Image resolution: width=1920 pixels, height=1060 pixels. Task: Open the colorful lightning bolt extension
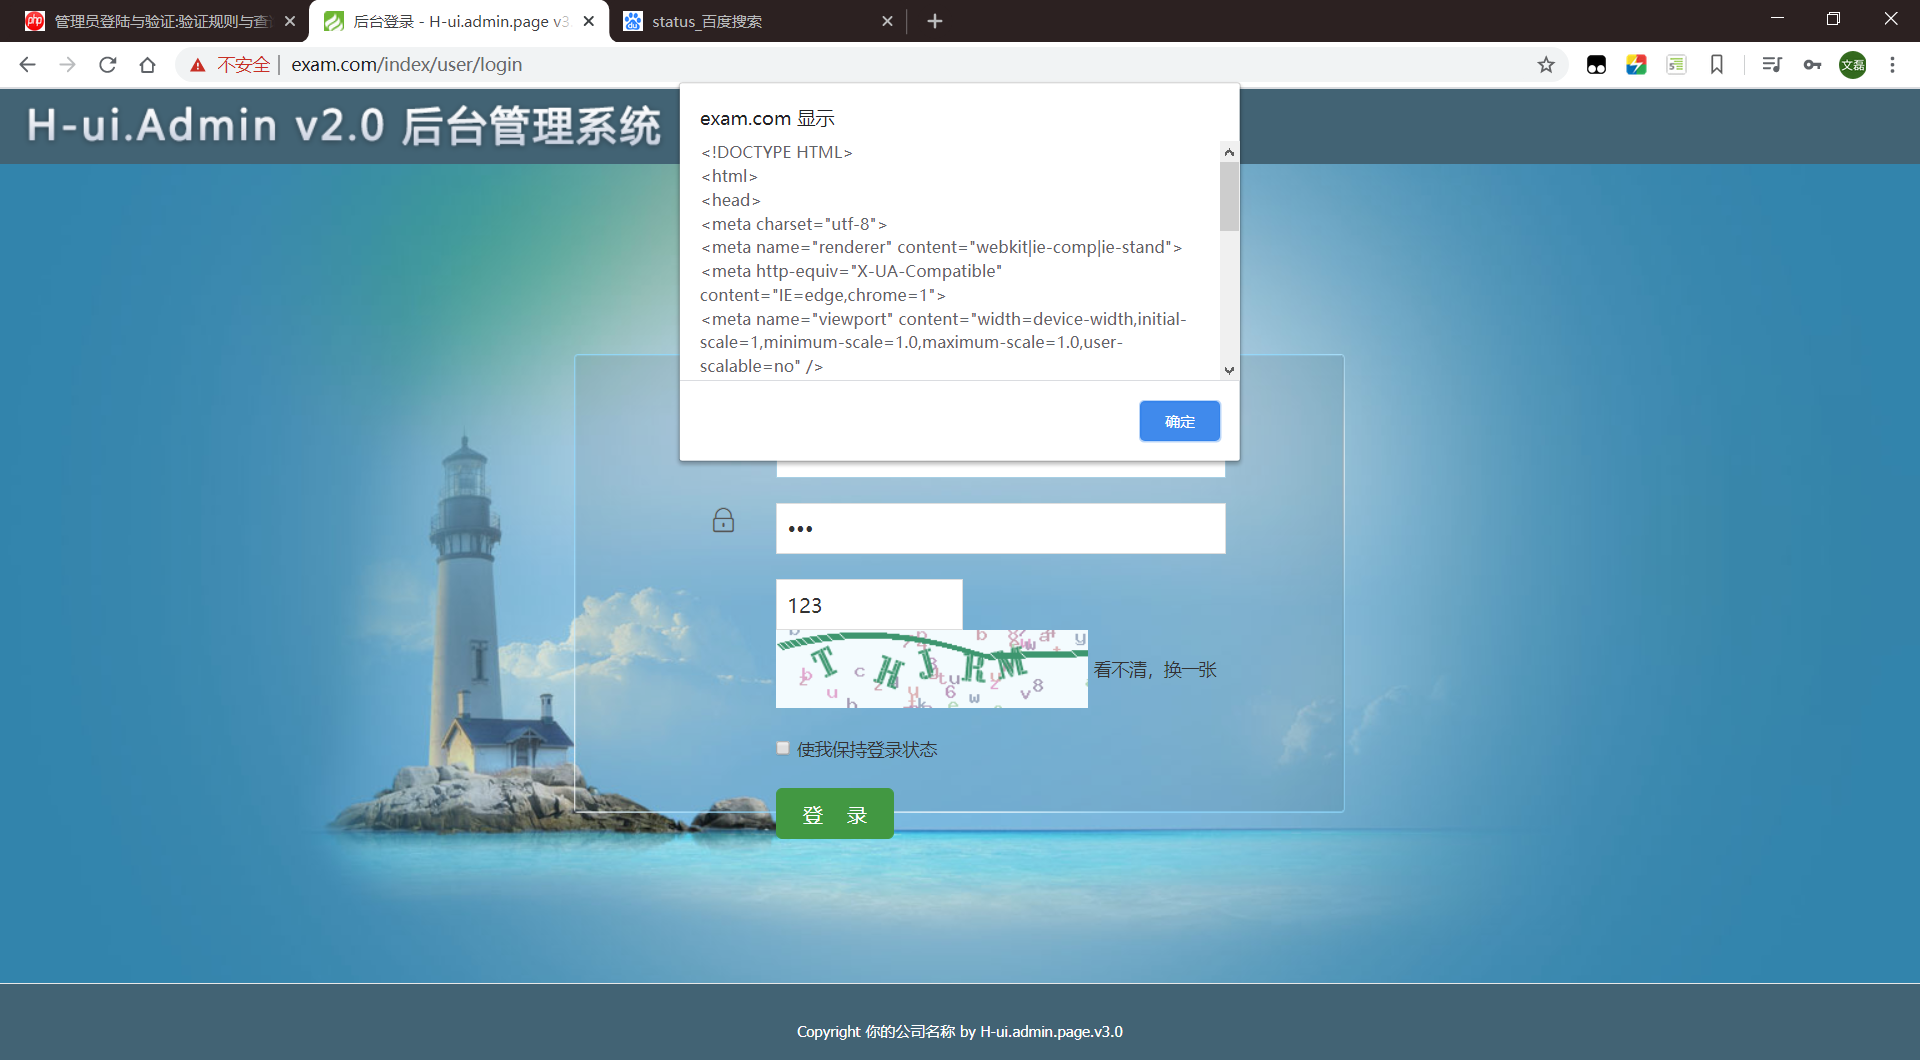(1637, 64)
